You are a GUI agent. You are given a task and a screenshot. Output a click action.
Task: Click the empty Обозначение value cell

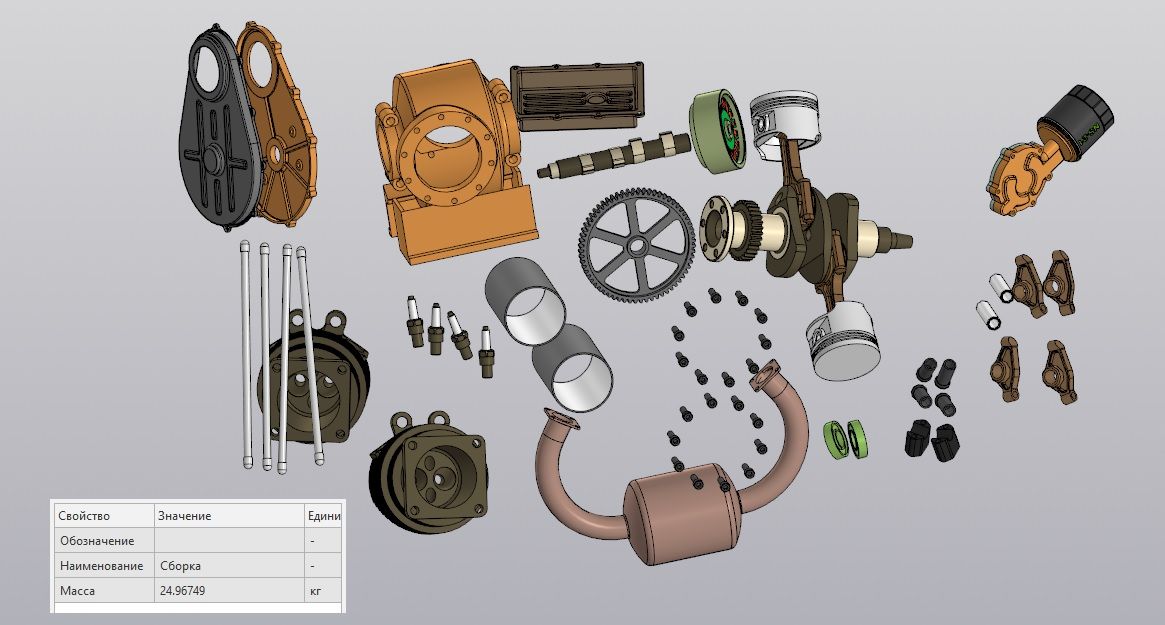(228, 541)
